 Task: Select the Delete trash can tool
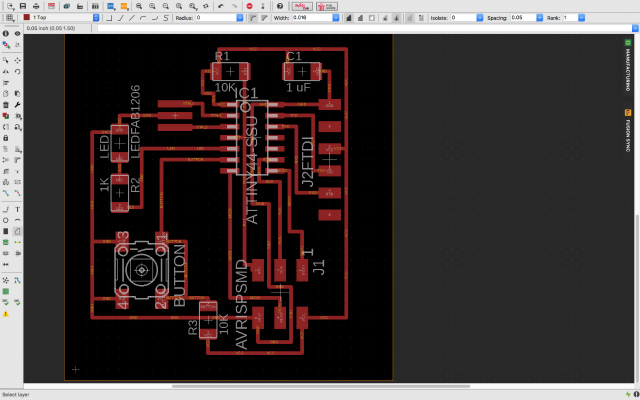pos(6,105)
